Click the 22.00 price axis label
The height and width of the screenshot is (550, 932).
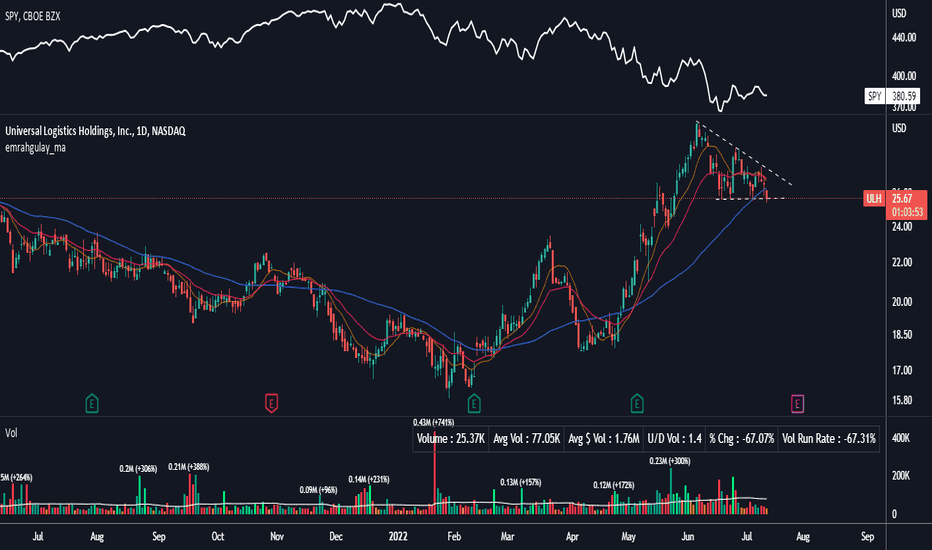tap(902, 263)
